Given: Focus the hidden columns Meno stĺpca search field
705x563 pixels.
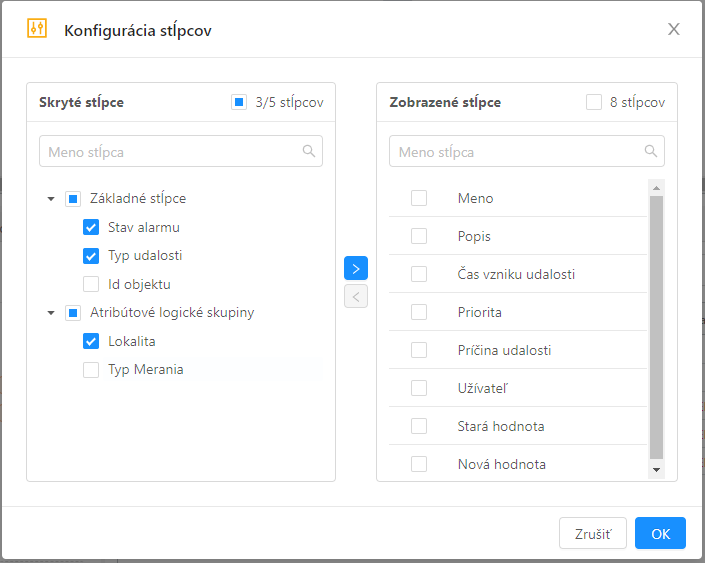Looking at the screenshot, I should click(170, 152).
